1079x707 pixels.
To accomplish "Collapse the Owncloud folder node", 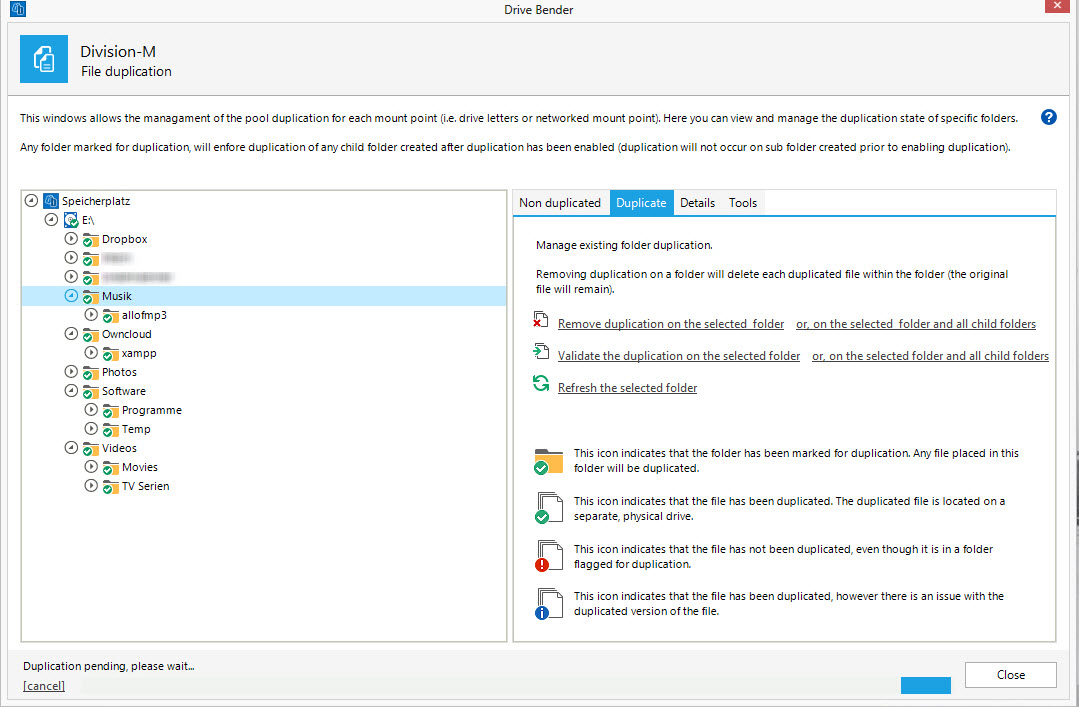I will [71, 333].
